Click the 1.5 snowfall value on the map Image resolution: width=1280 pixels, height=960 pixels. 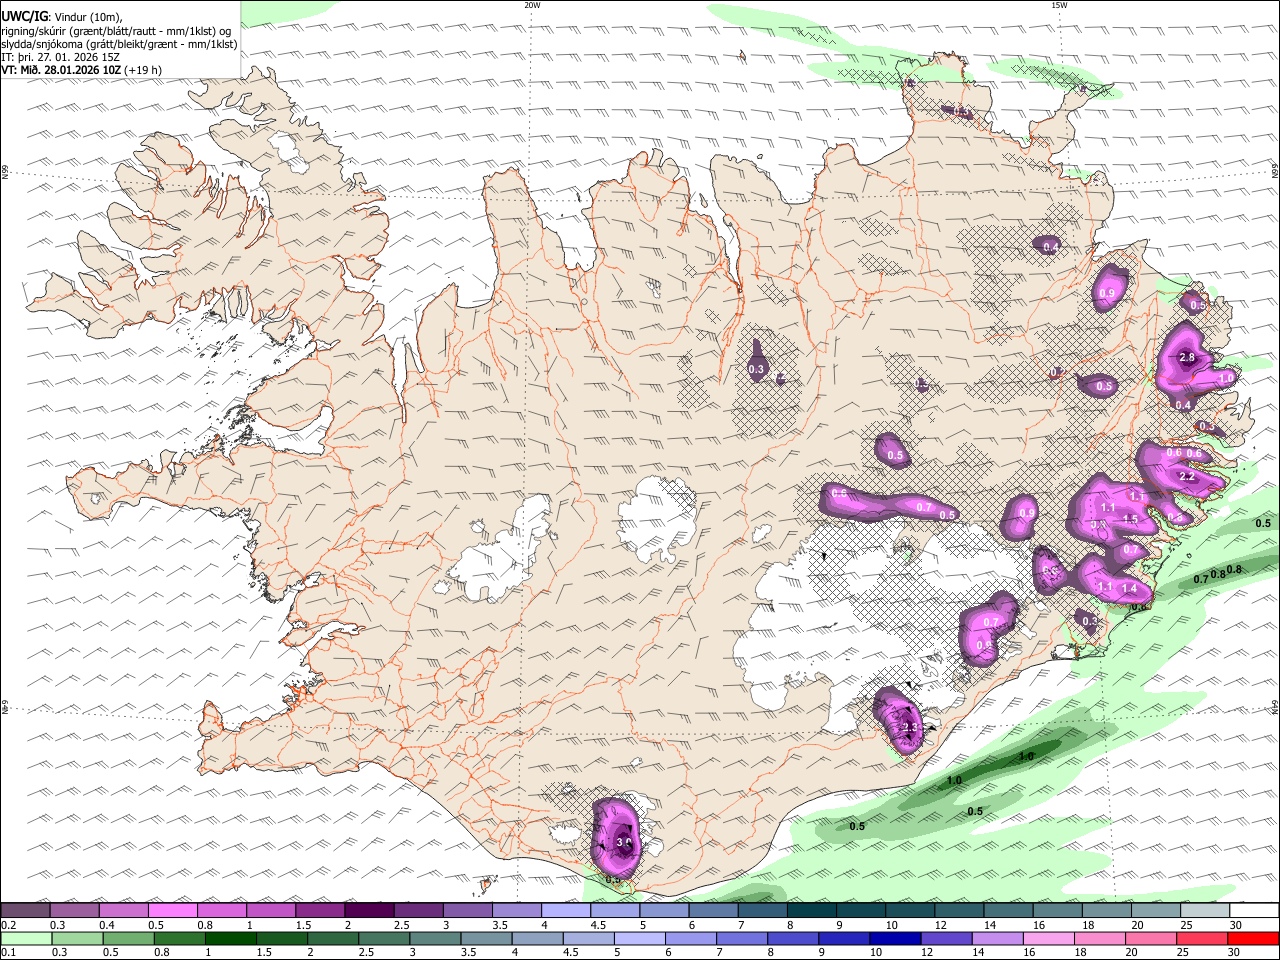pos(1130,519)
